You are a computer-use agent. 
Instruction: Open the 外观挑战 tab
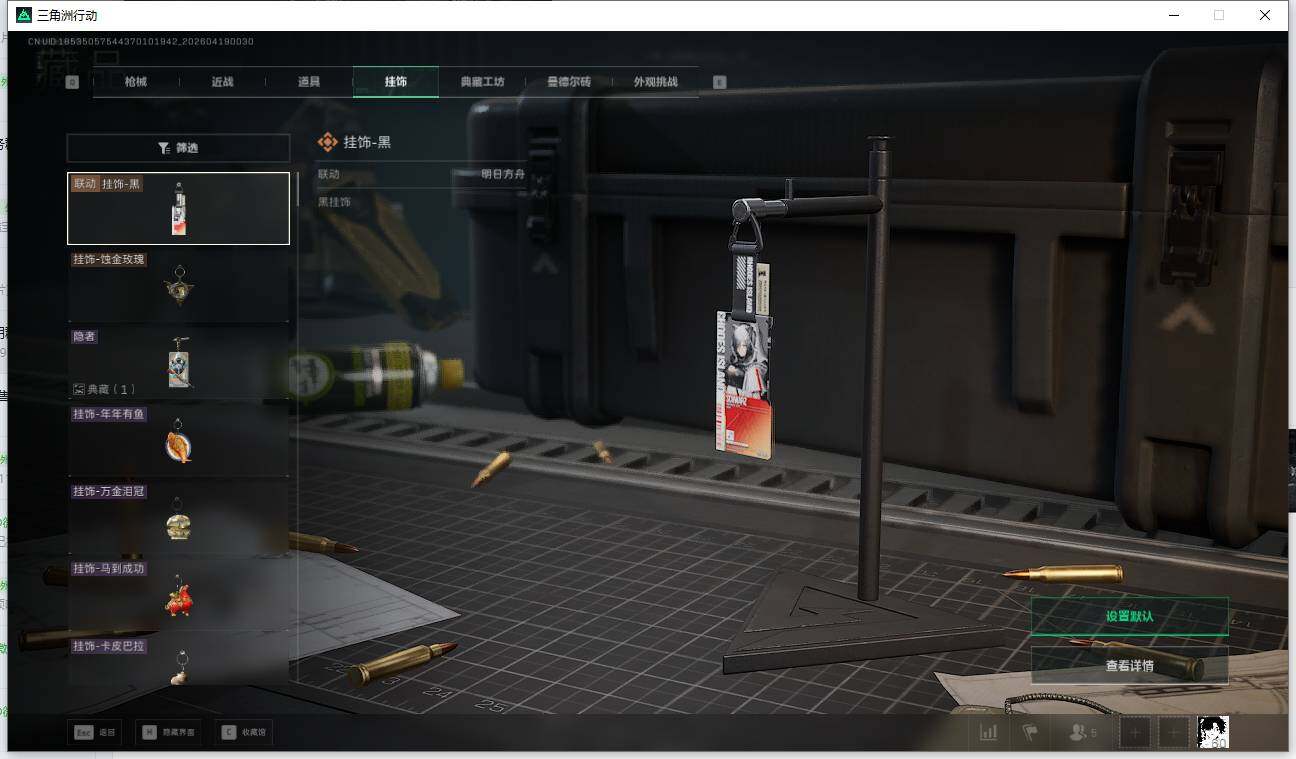655,82
